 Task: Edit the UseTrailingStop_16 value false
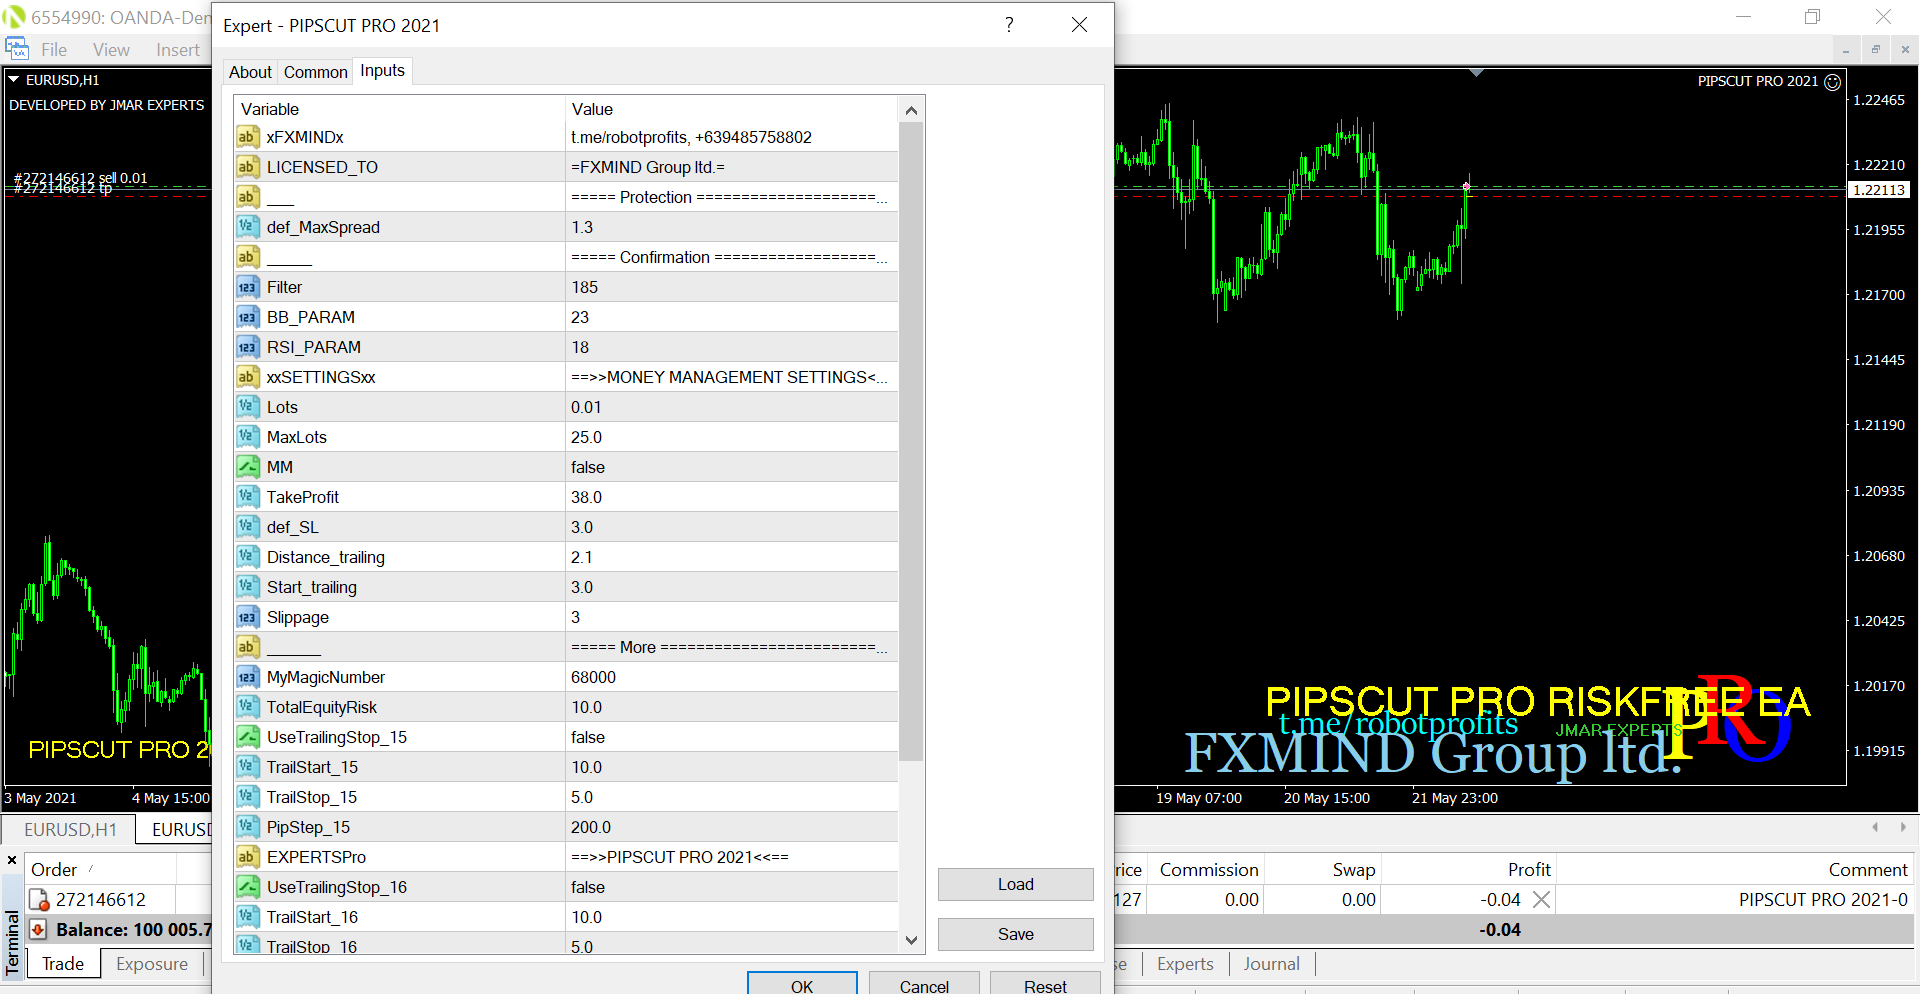click(731, 887)
